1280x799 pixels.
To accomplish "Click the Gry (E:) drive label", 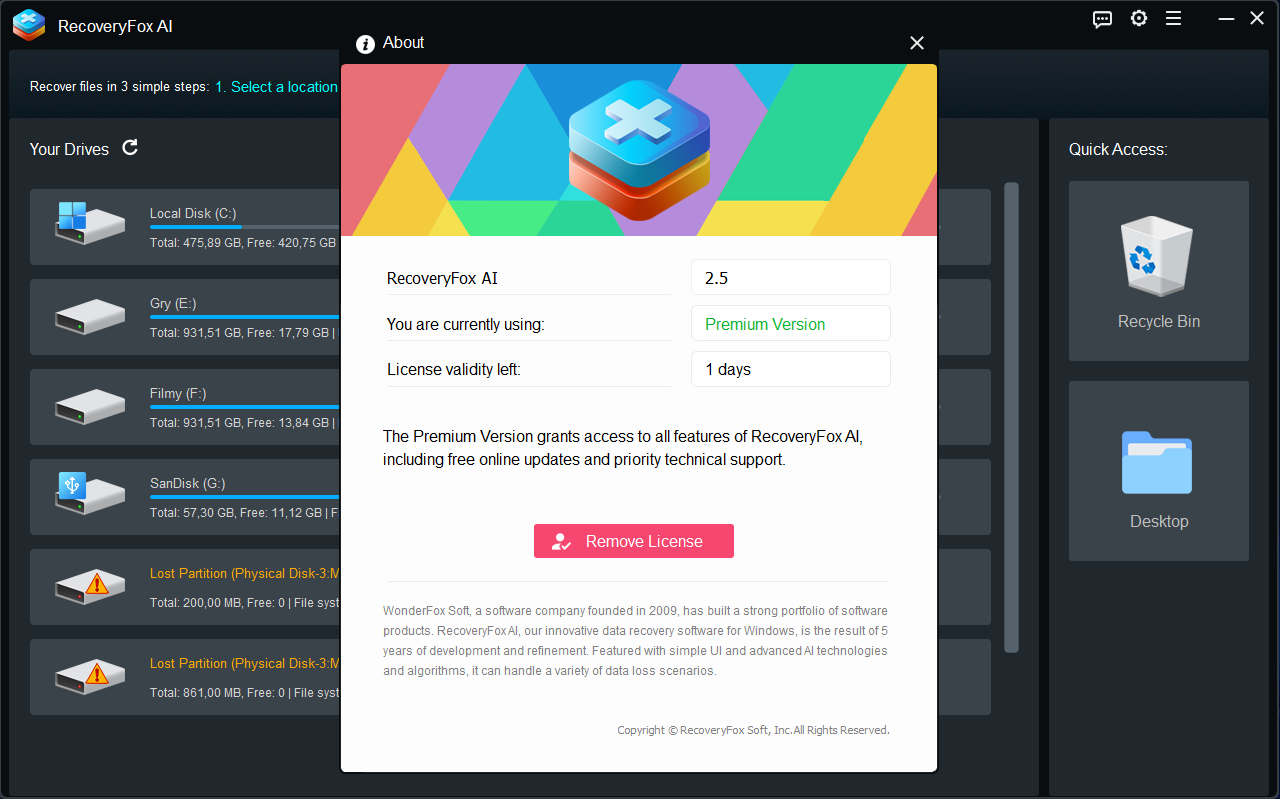I will point(173,303).
